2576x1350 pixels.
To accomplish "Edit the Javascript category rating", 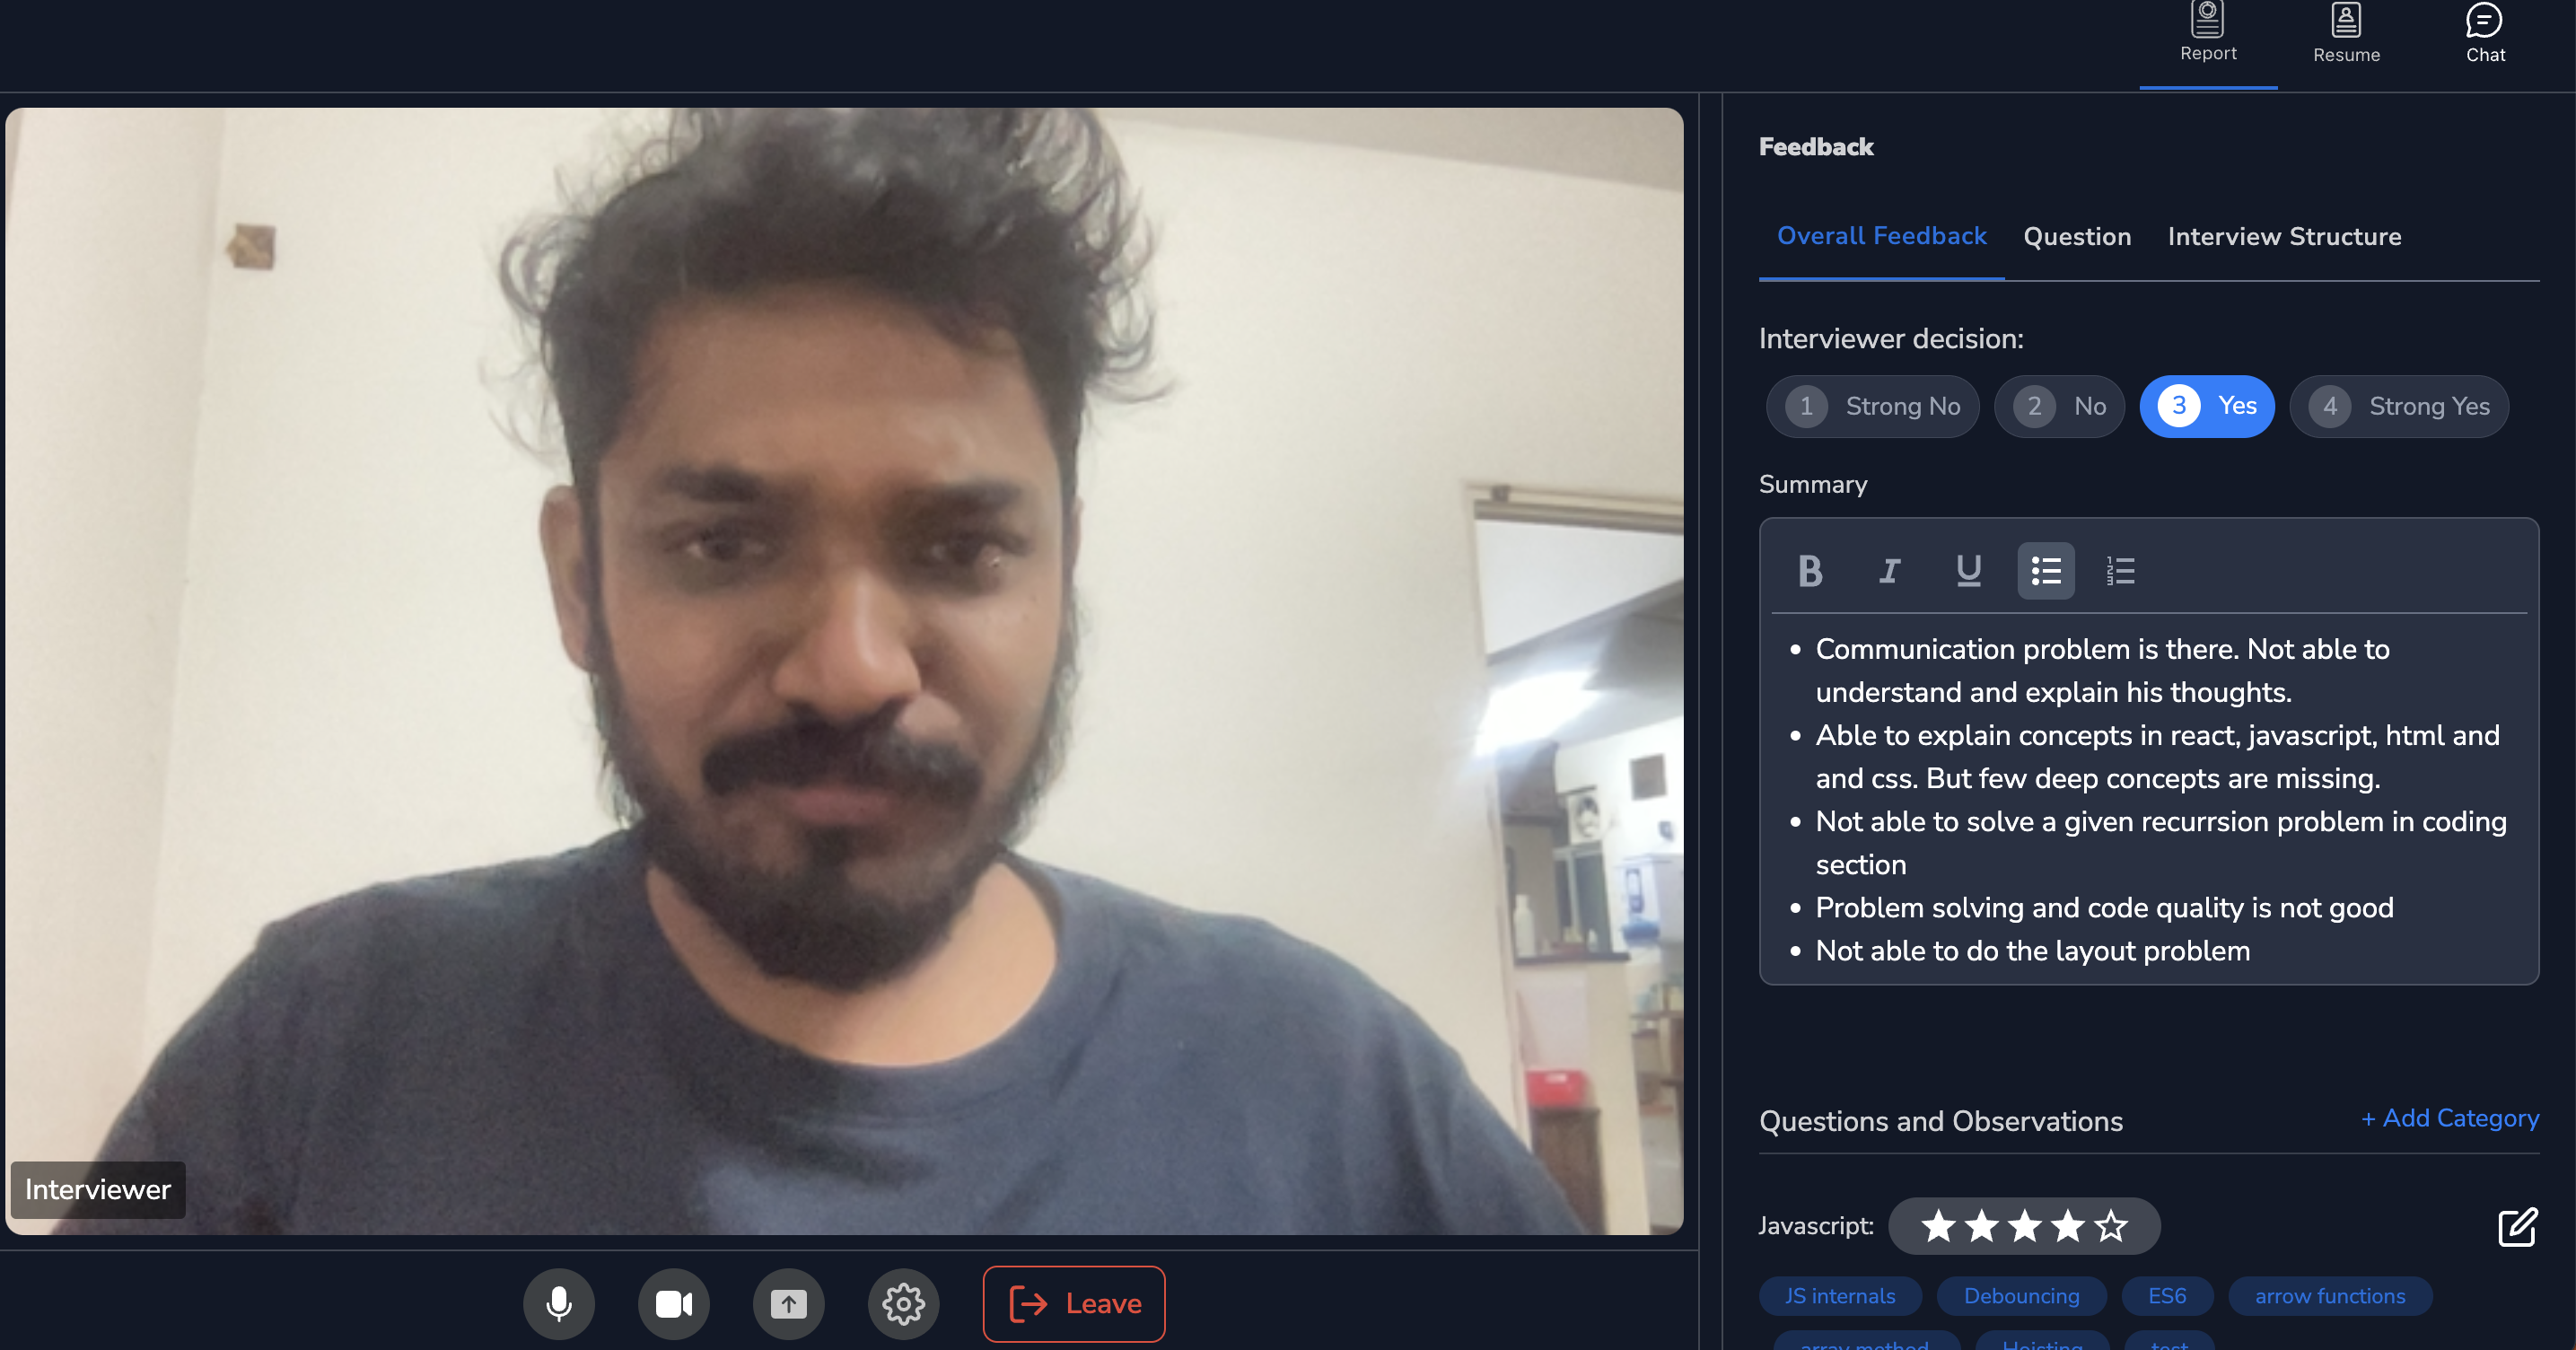I will tap(2516, 1227).
